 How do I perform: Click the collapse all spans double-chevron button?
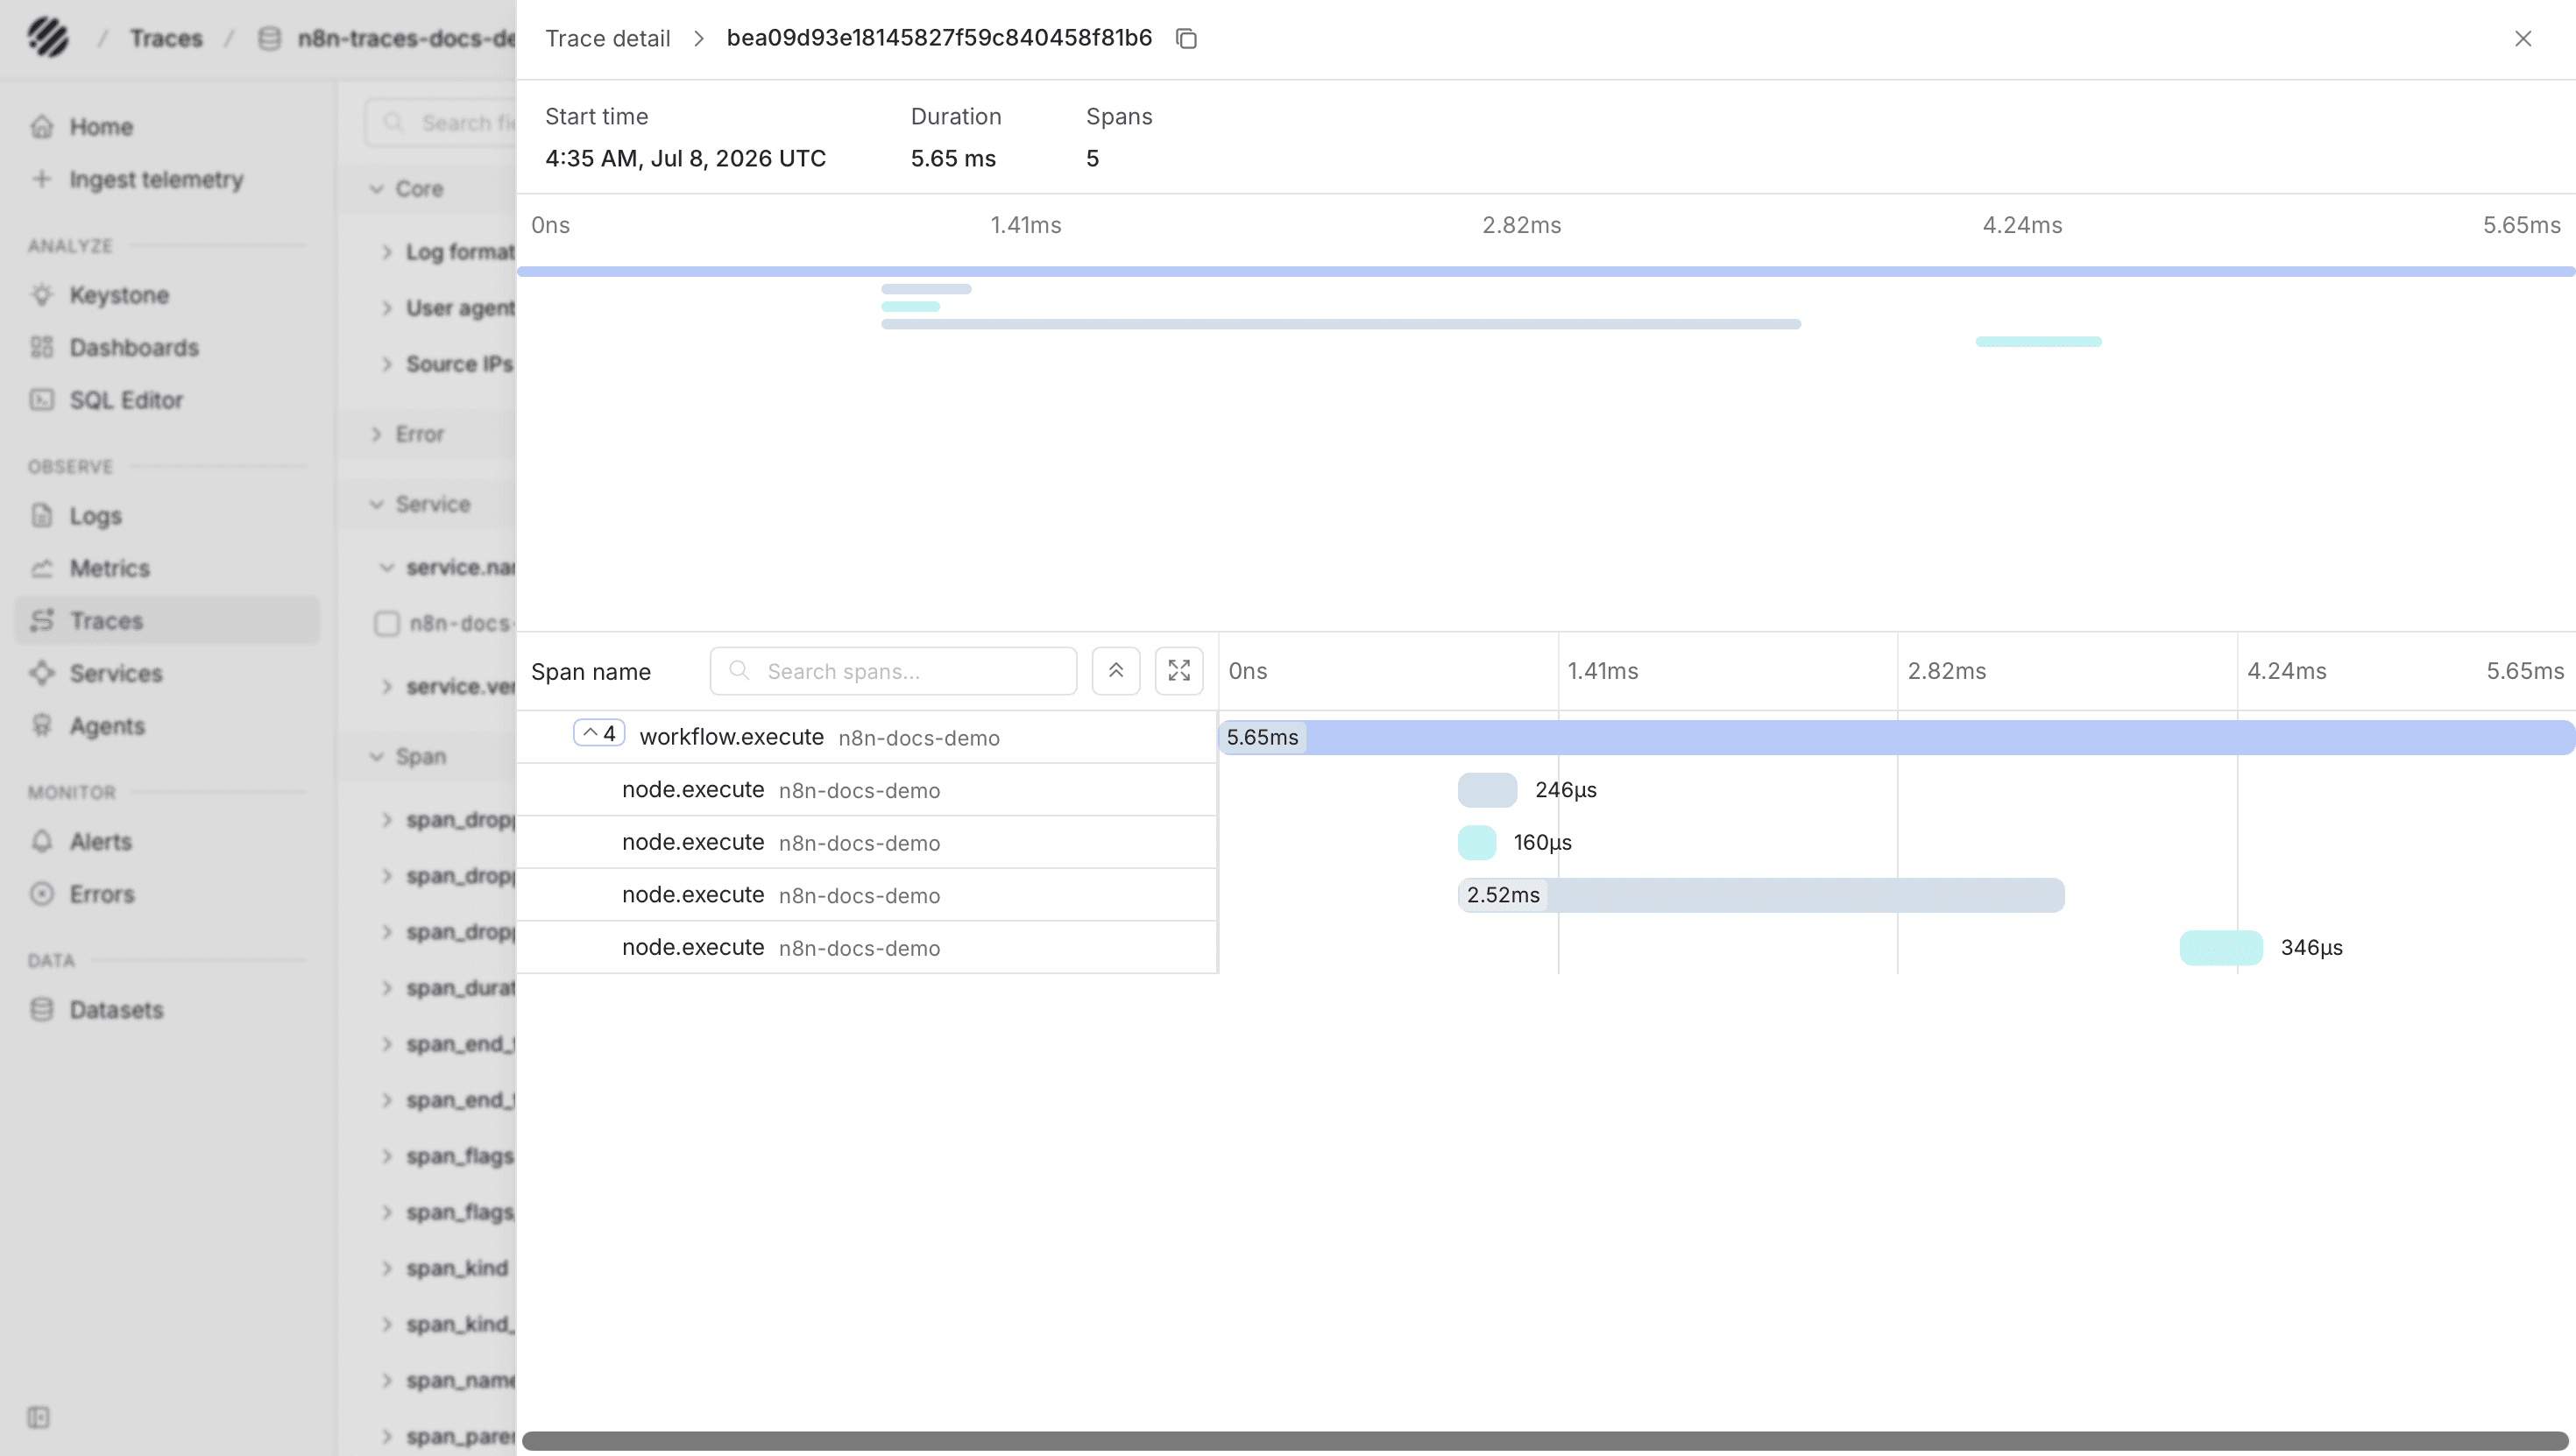click(1116, 671)
